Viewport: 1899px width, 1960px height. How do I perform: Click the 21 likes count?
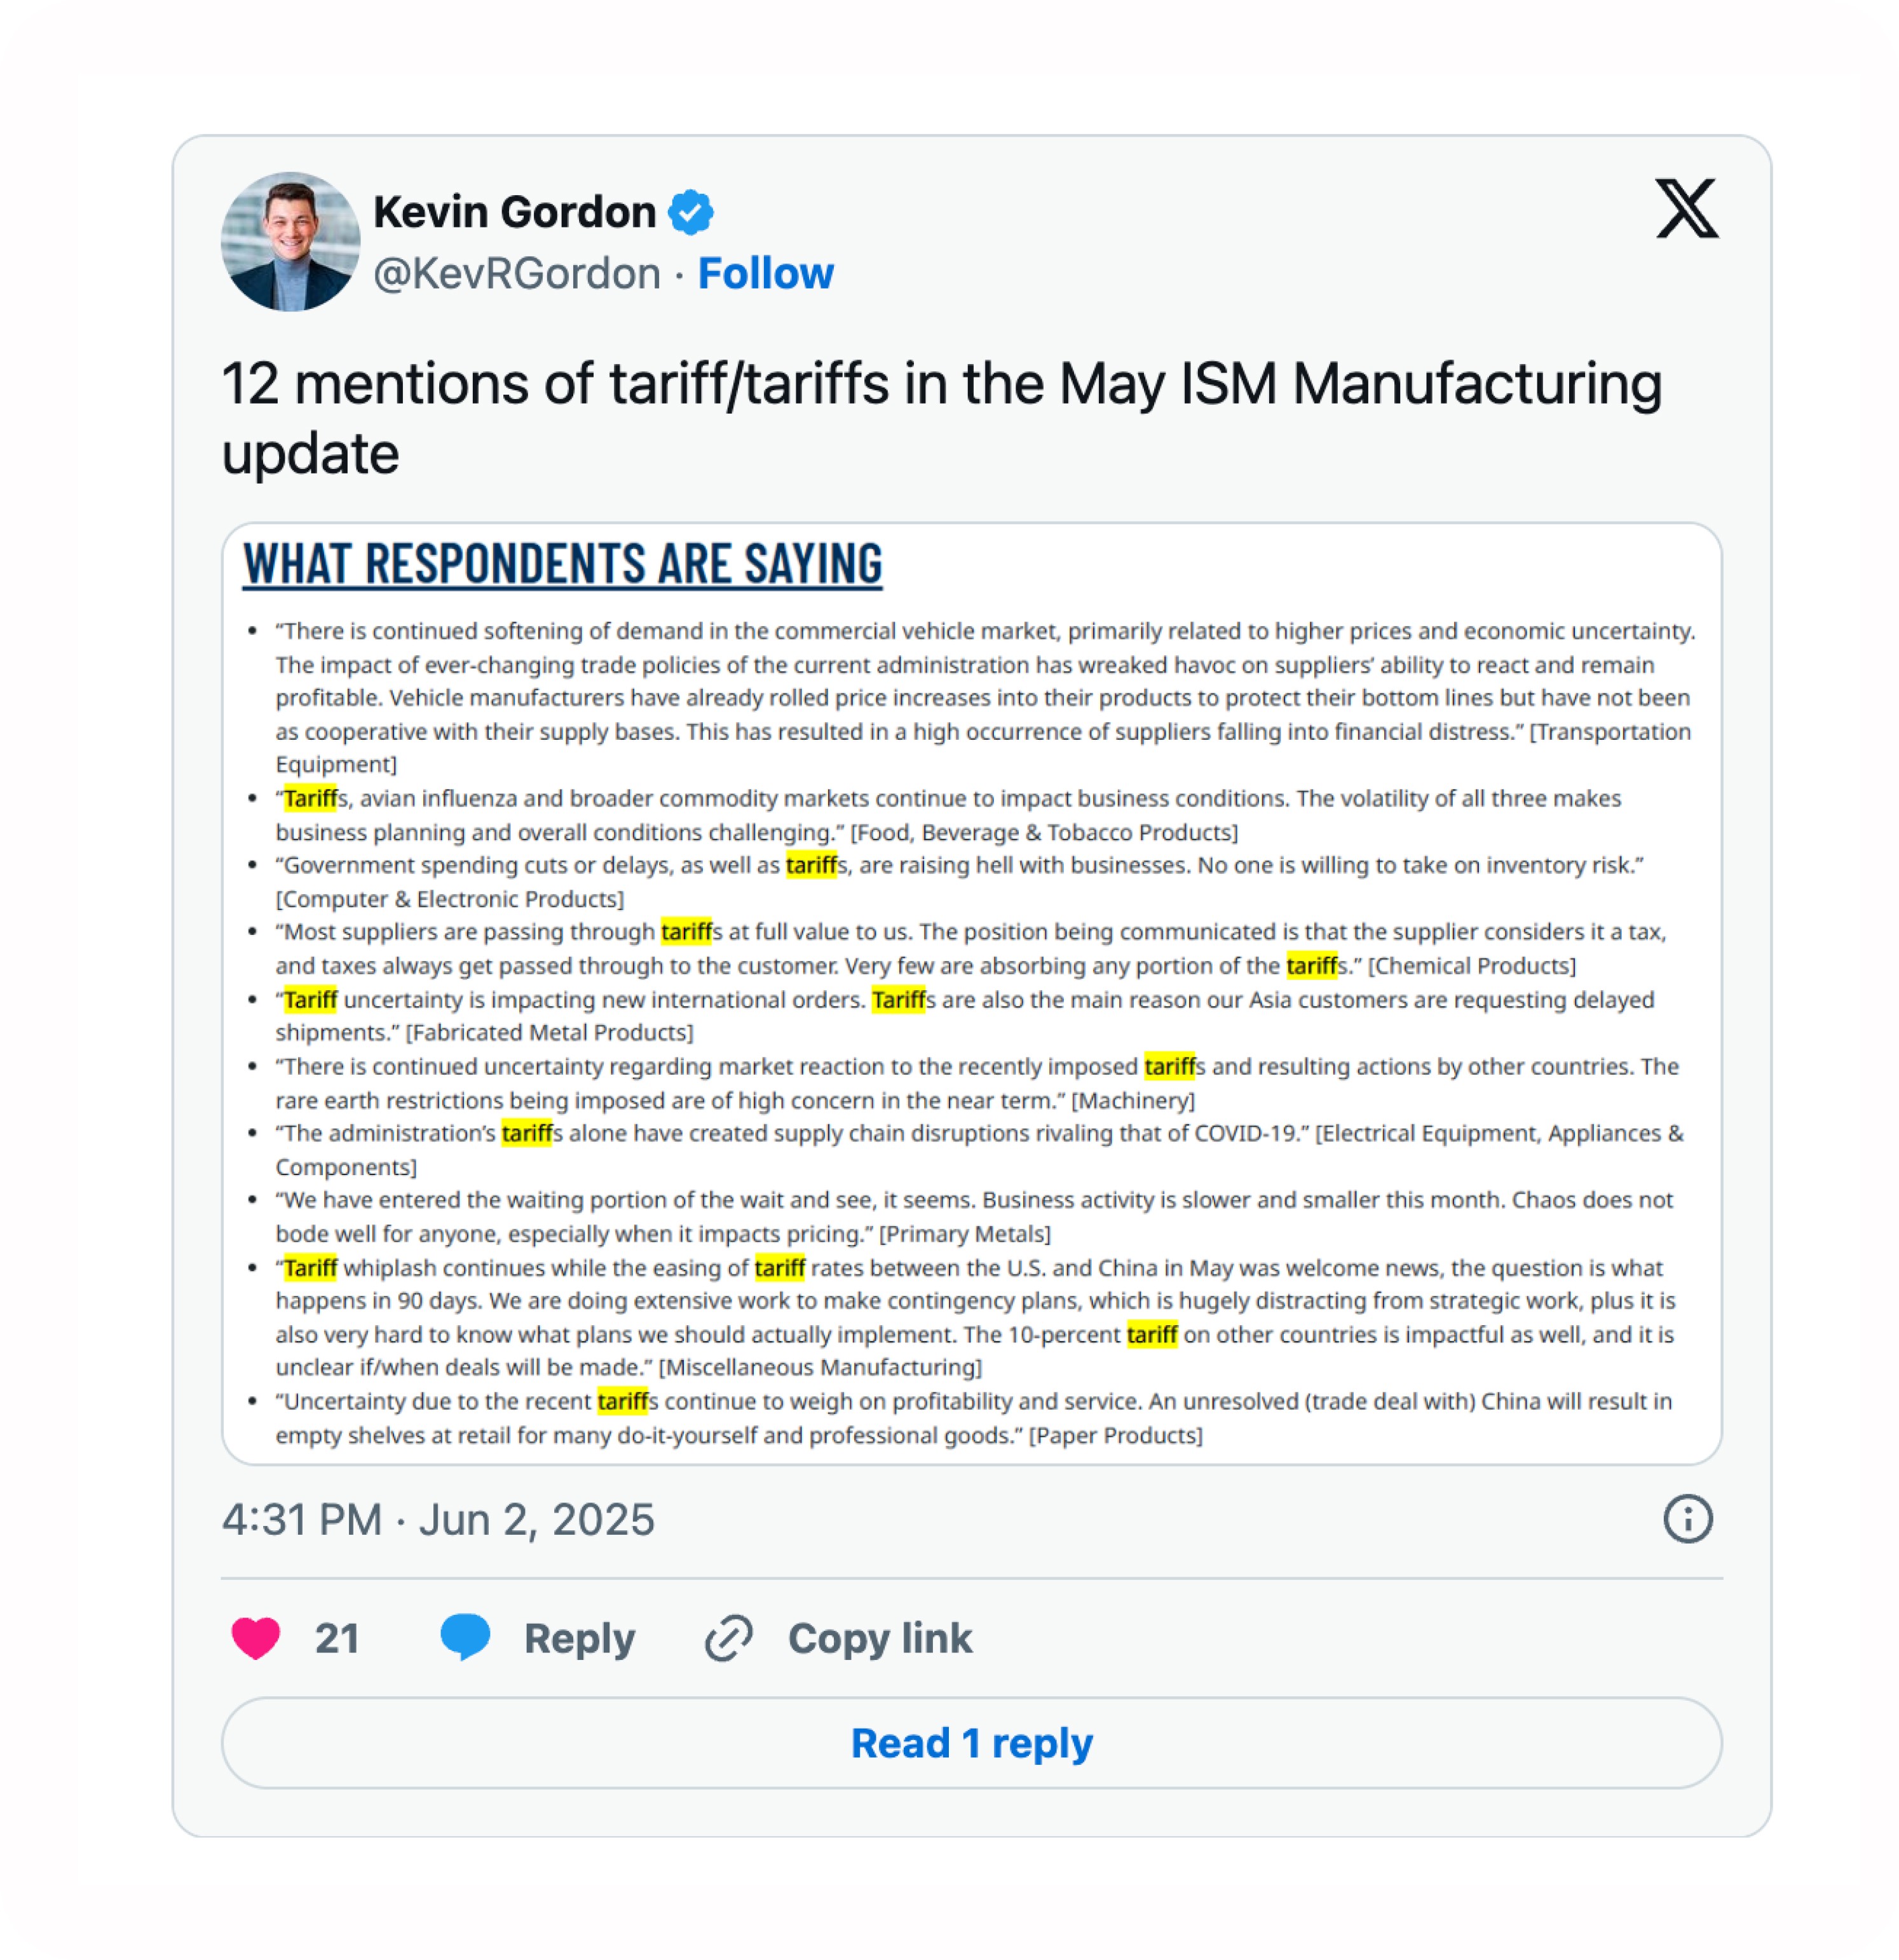coord(337,1638)
